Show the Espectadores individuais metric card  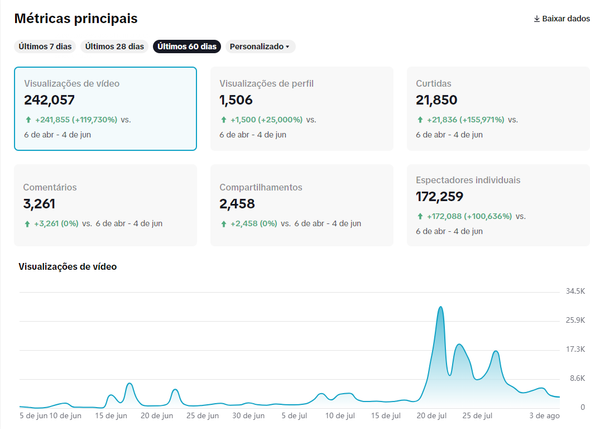coord(497,205)
